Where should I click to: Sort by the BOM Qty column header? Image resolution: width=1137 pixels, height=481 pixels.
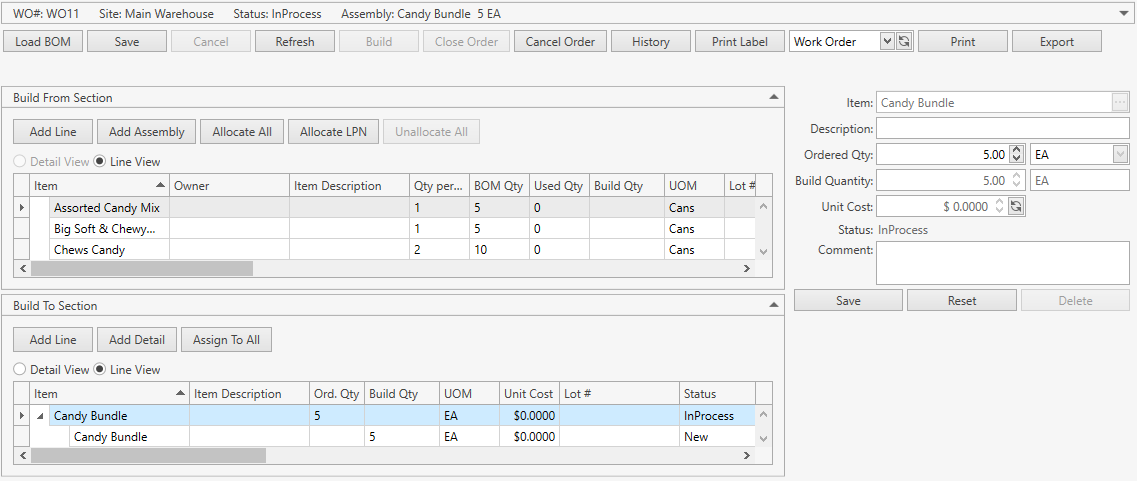[498, 186]
